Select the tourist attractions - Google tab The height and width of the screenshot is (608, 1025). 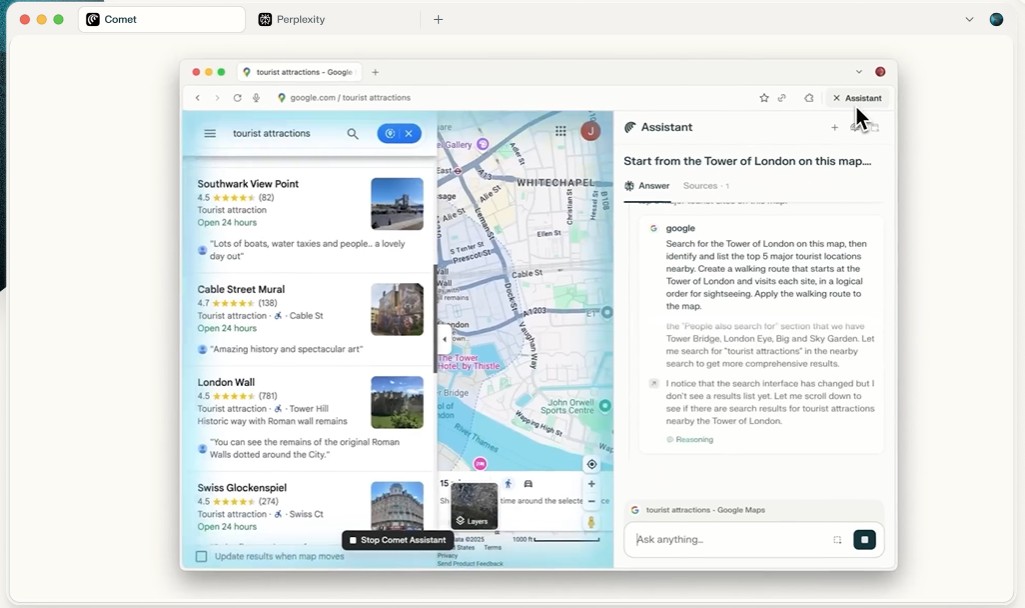coord(299,72)
